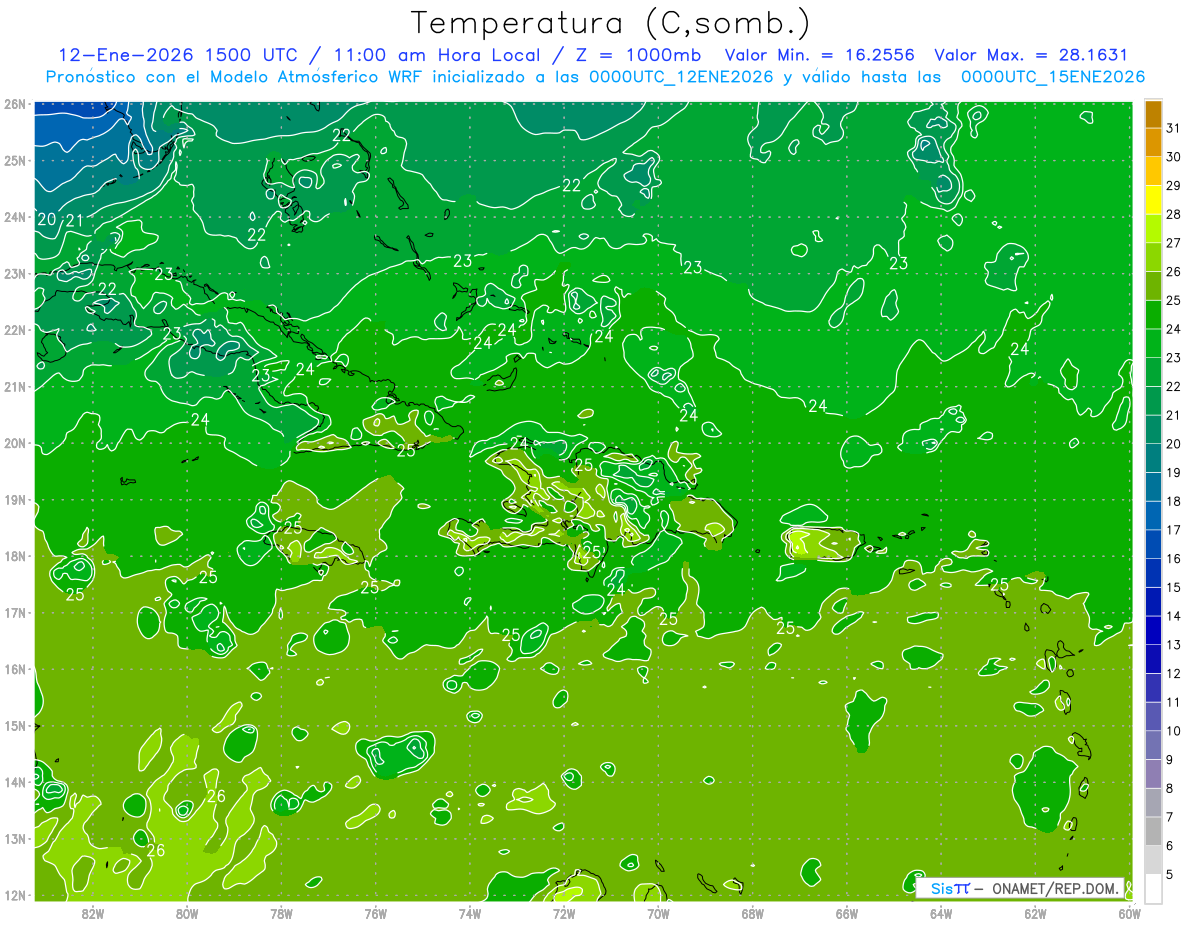1200x927 pixels.
Task: Click the green color bar segment between 24 and 25
Action: pyautogui.click(x=1153, y=315)
